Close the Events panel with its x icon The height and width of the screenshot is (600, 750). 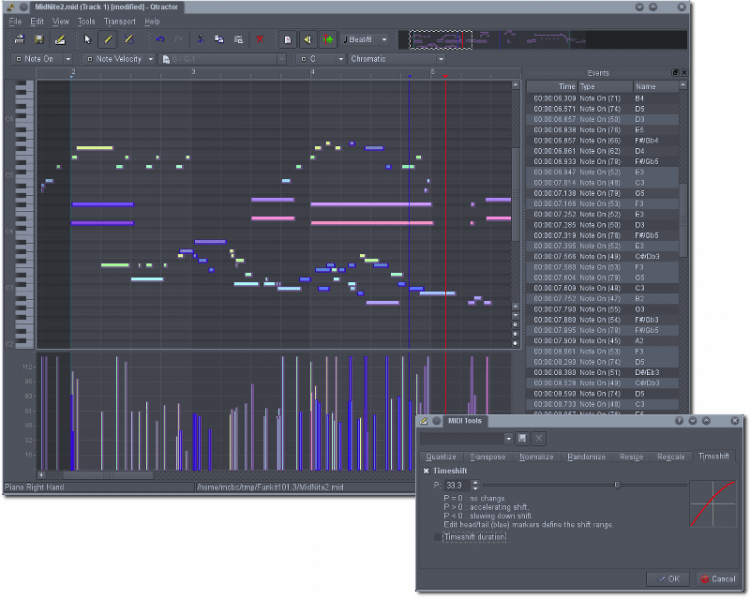point(684,72)
